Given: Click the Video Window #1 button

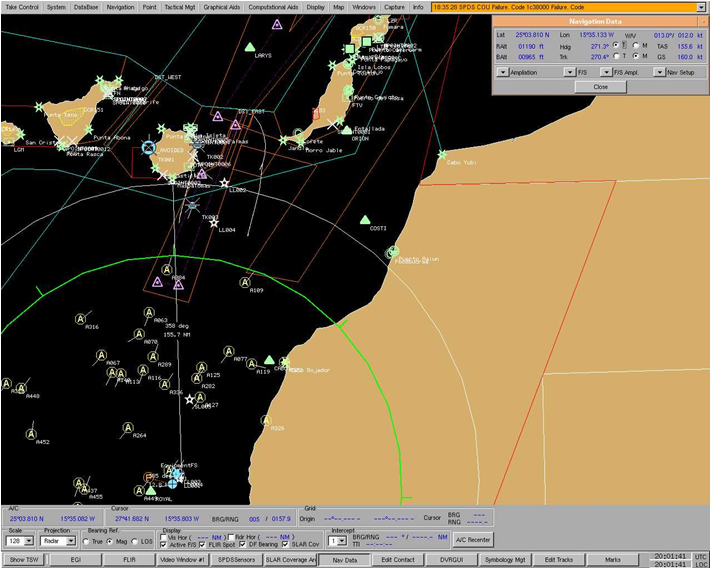Looking at the screenshot, I should (x=183, y=559).
